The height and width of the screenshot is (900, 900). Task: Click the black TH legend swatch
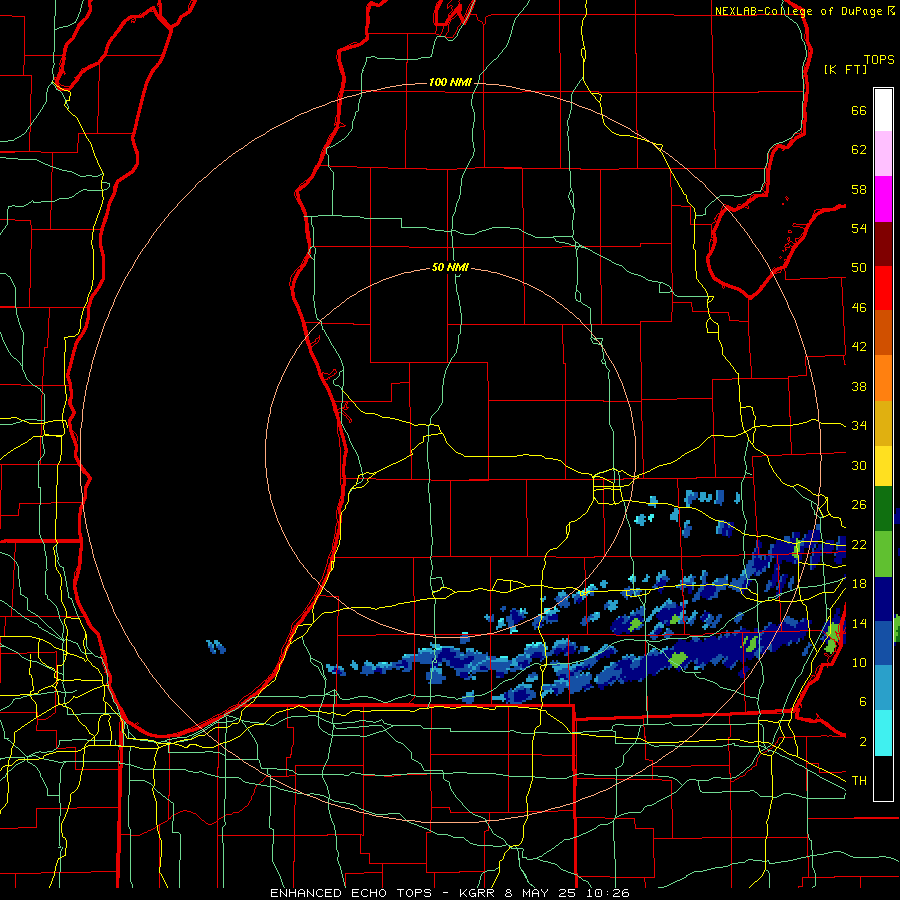(x=883, y=778)
